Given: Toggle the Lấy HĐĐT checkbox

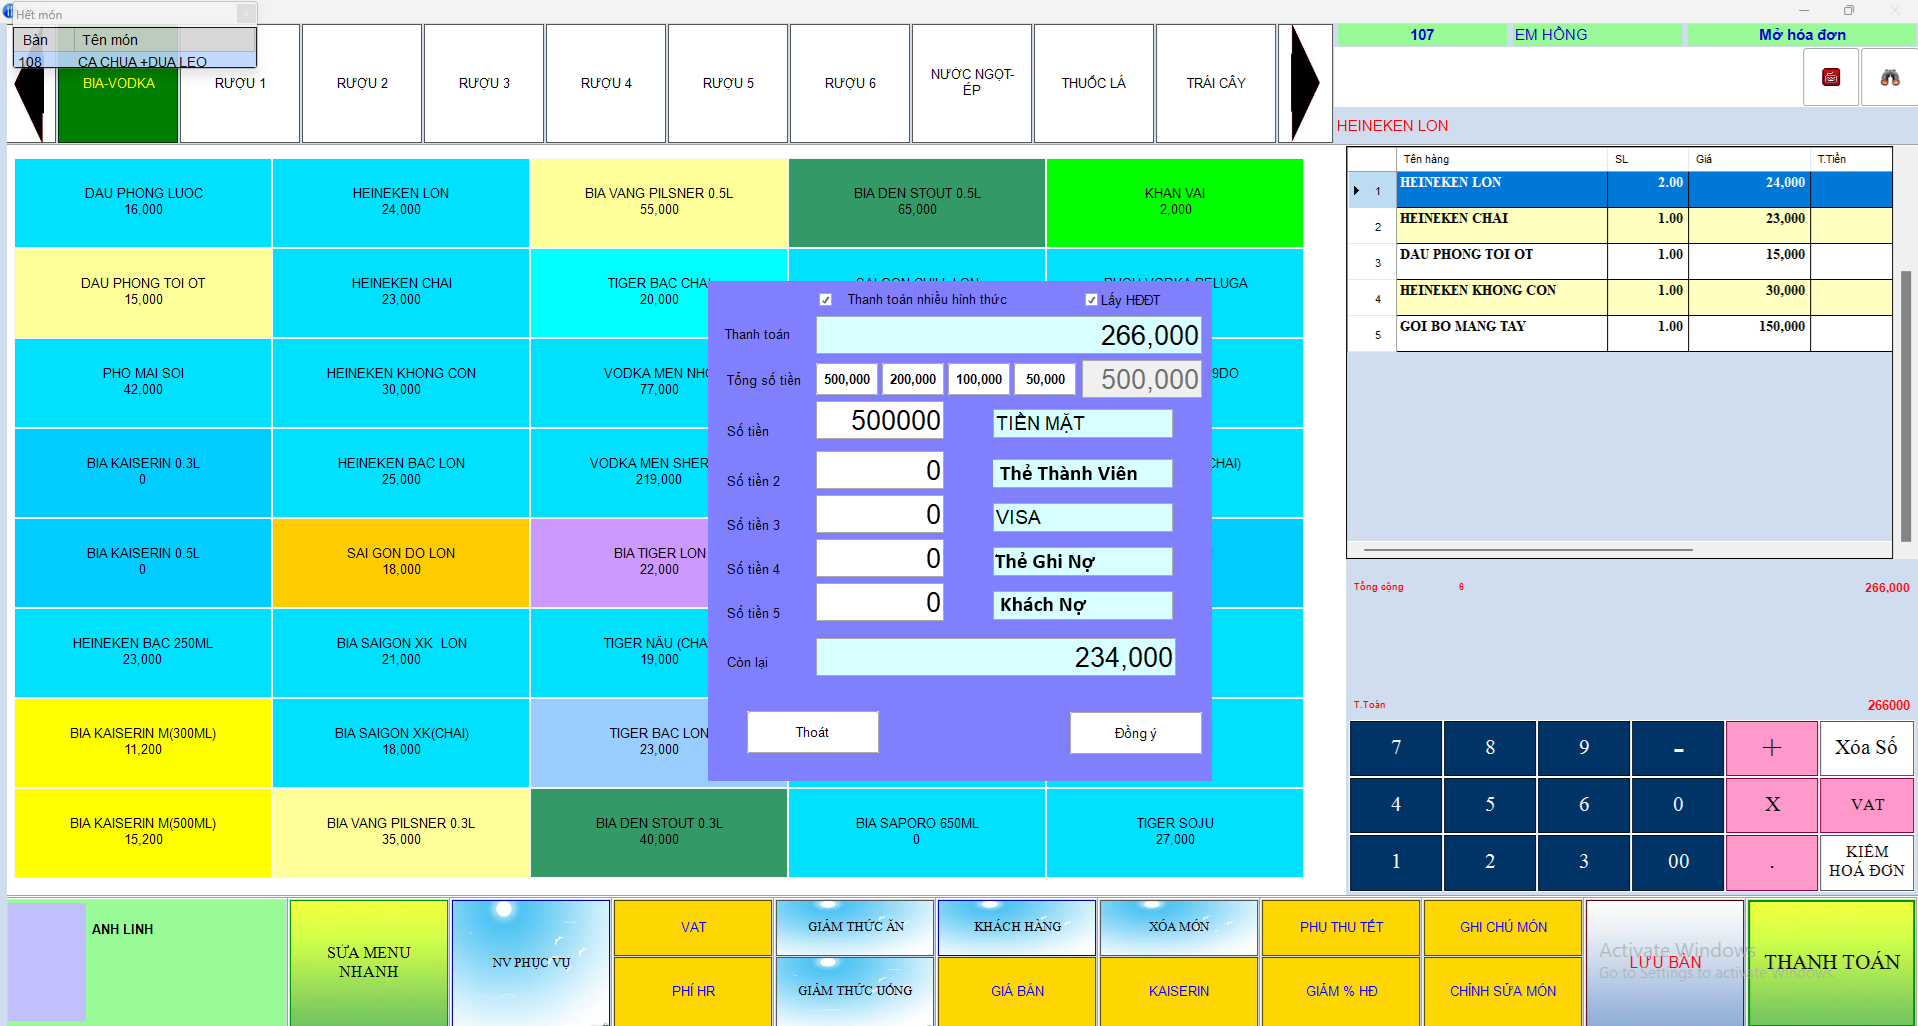Looking at the screenshot, I should pyautogui.click(x=1091, y=300).
